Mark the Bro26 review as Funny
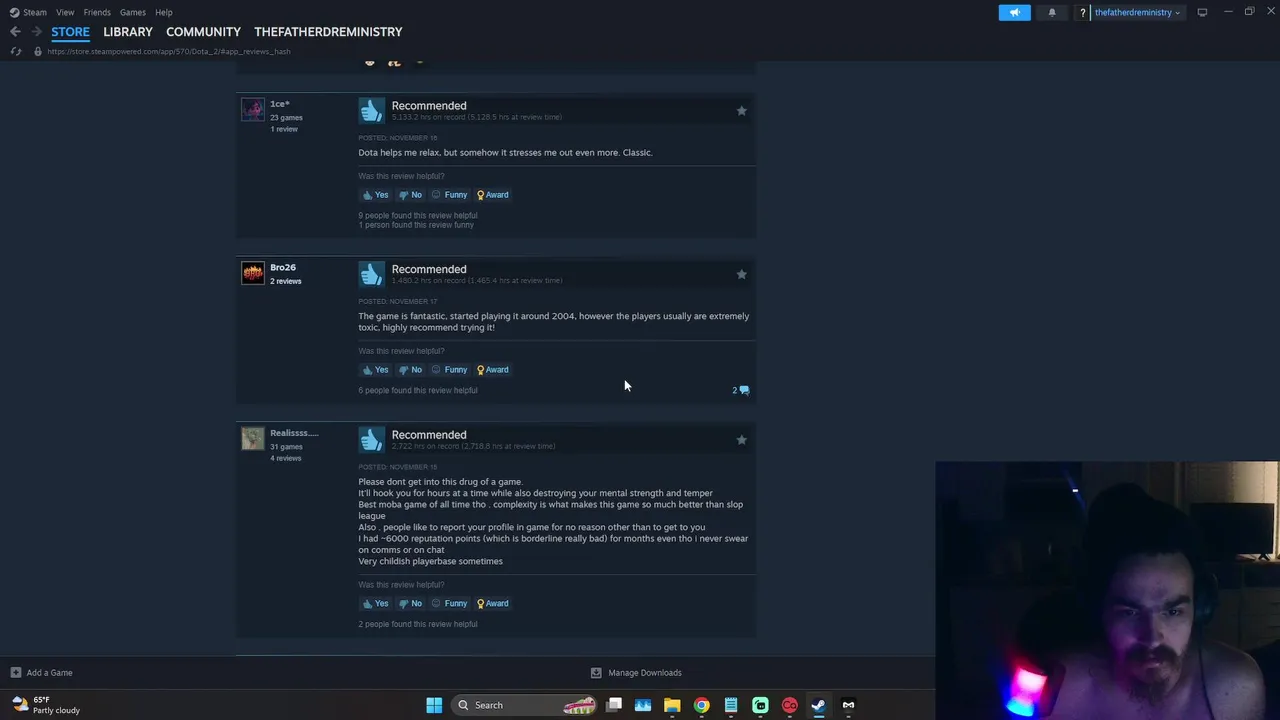This screenshot has width=1280, height=720. [450, 370]
